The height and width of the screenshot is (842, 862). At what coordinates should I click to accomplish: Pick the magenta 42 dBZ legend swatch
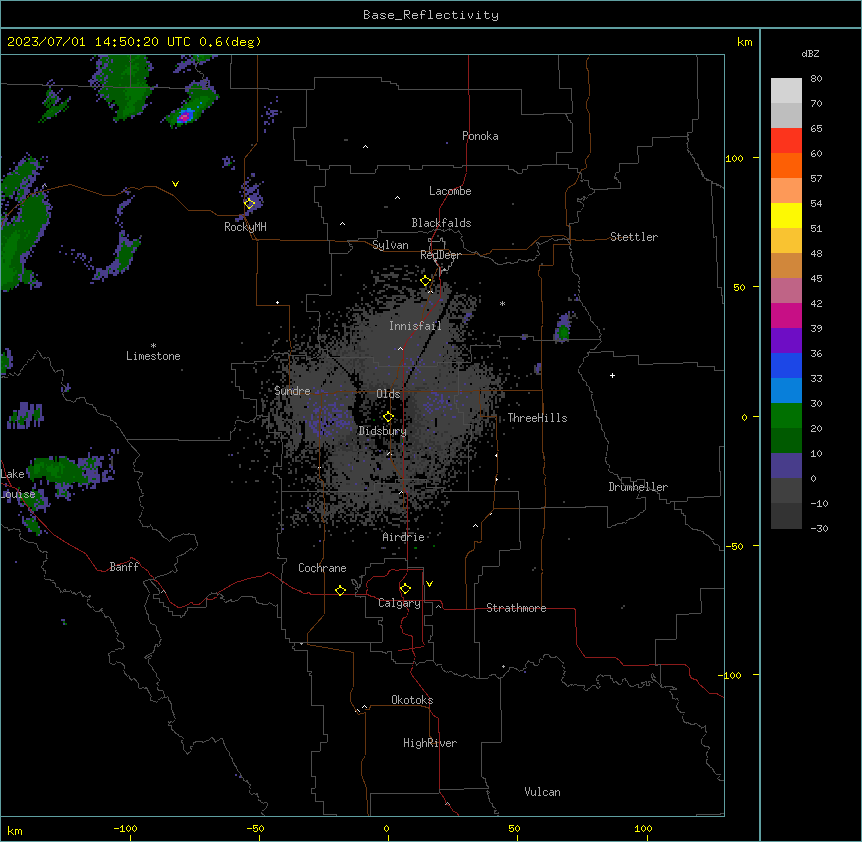(786, 315)
